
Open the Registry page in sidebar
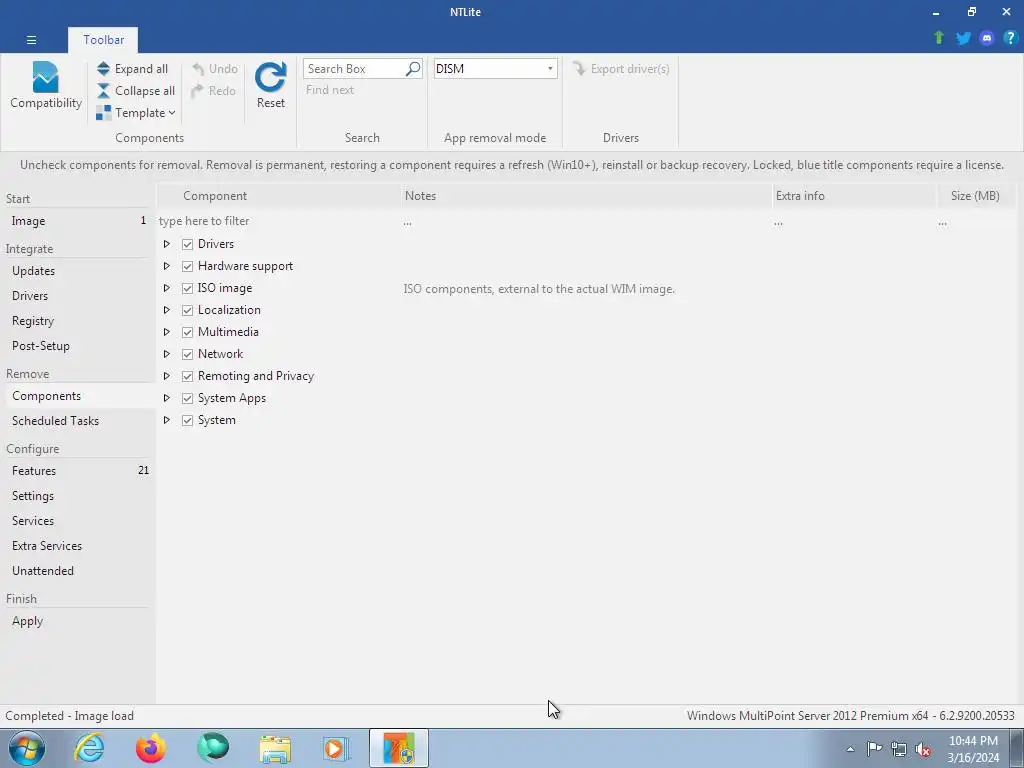pyautogui.click(x=77, y=321)
